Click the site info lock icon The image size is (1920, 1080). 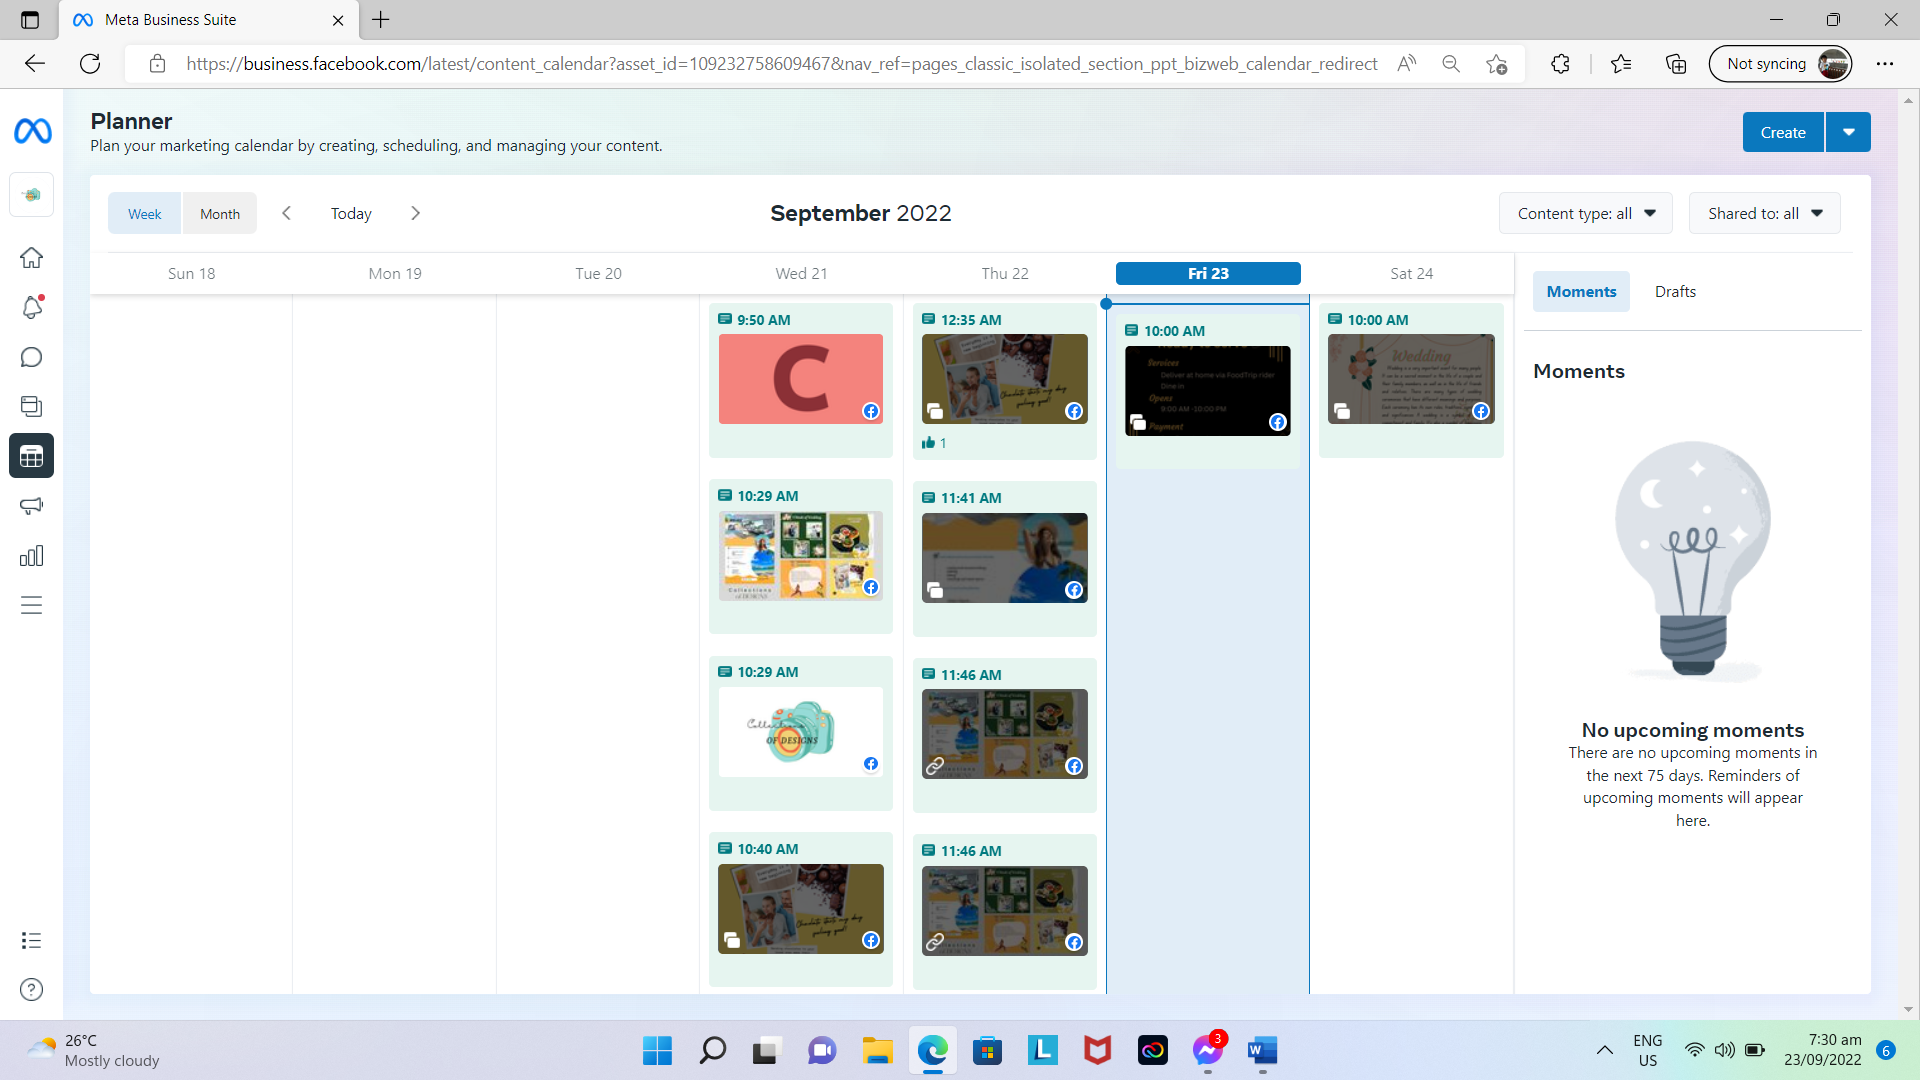(157, 64)
